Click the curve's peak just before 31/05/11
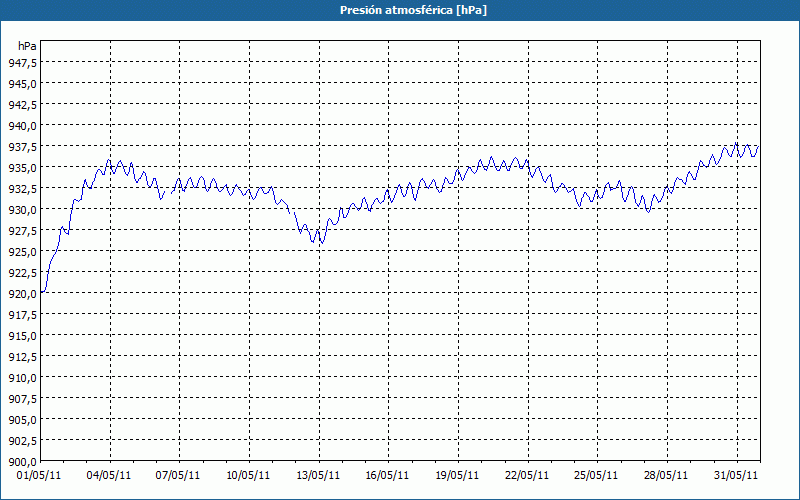The height and width of the screenshot is (500, 800). 735,143
